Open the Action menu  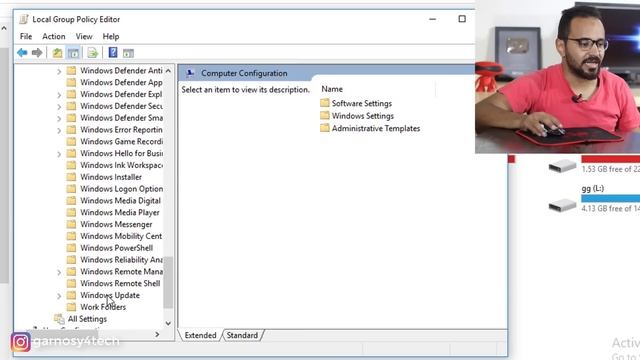[x=53, y=36]
